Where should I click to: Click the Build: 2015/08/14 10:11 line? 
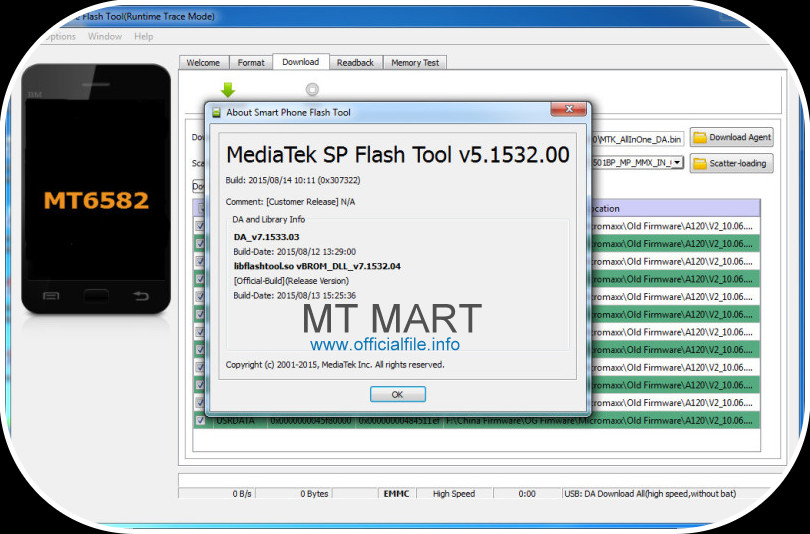(x=293, y=180)
